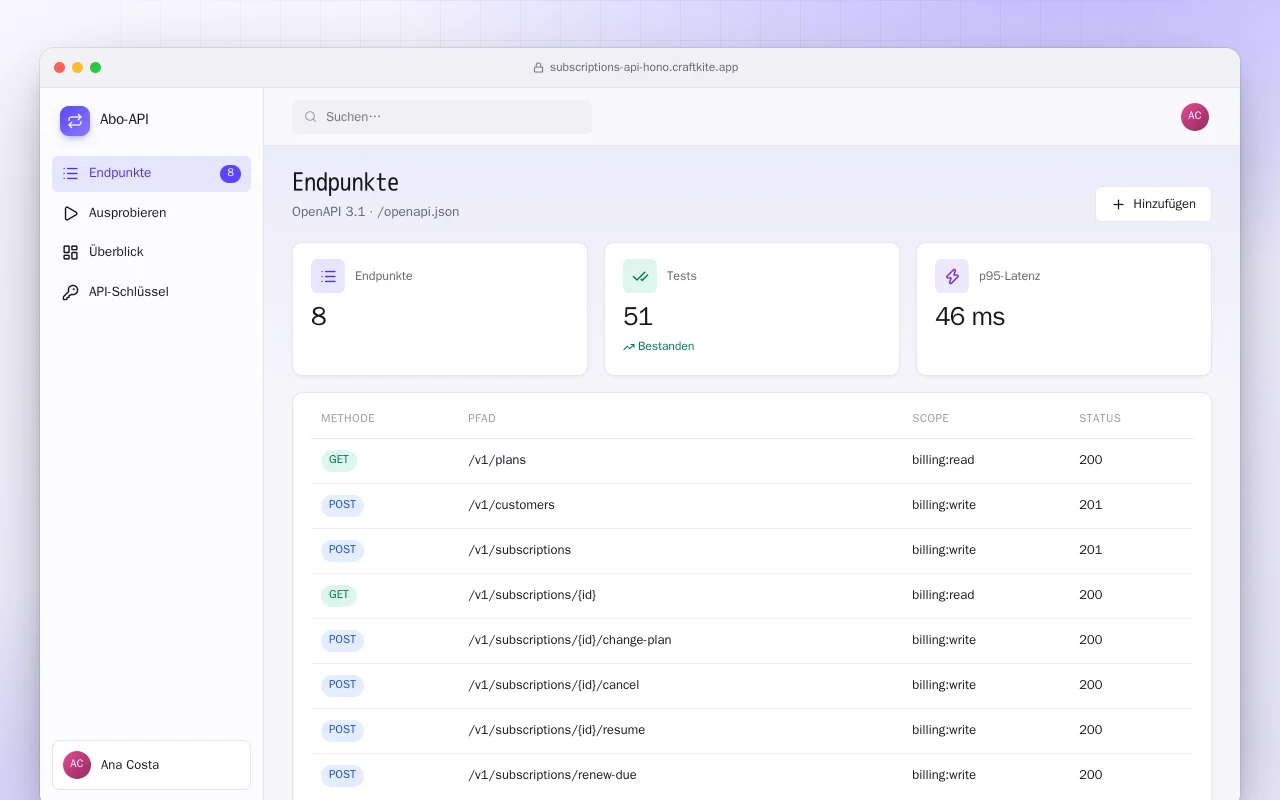This screenshot has width=1280, height=800.
Task: Click the p95-Latenz lightning icon
Action: pos(952,276)
